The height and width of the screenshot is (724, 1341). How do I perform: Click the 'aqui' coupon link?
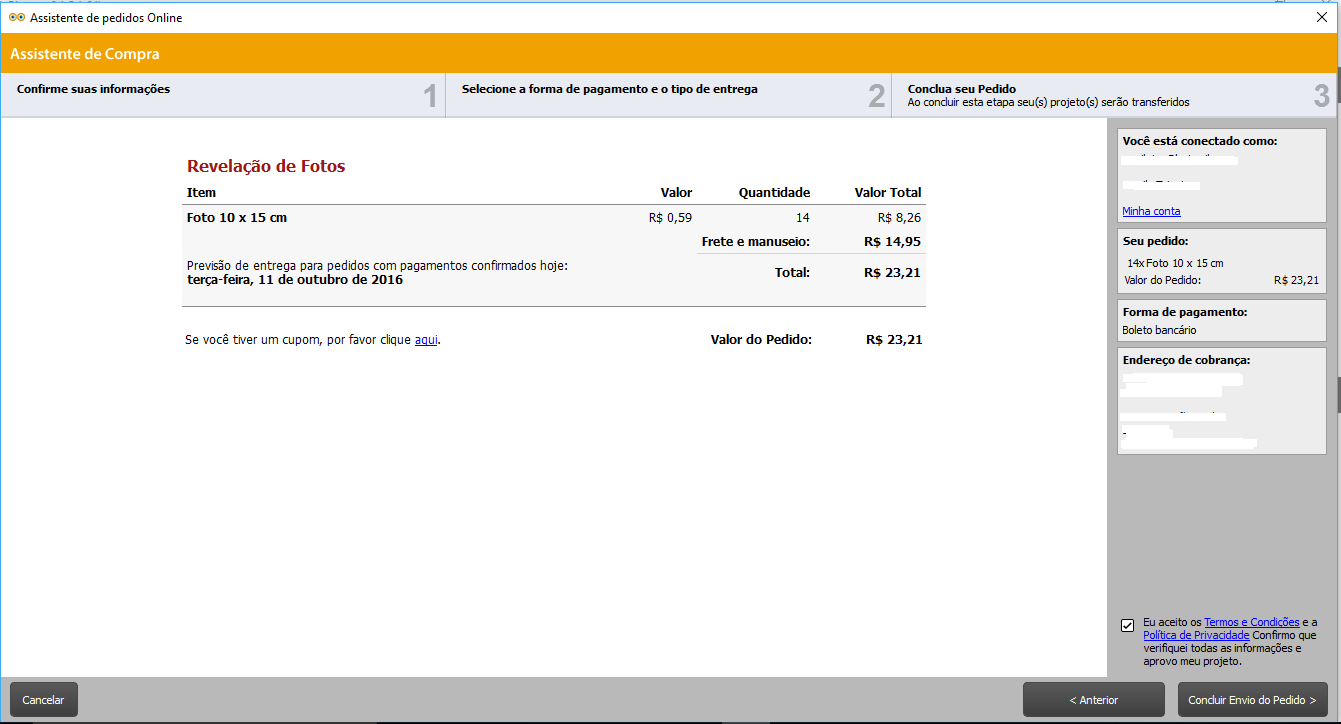[x=426, y=340]
